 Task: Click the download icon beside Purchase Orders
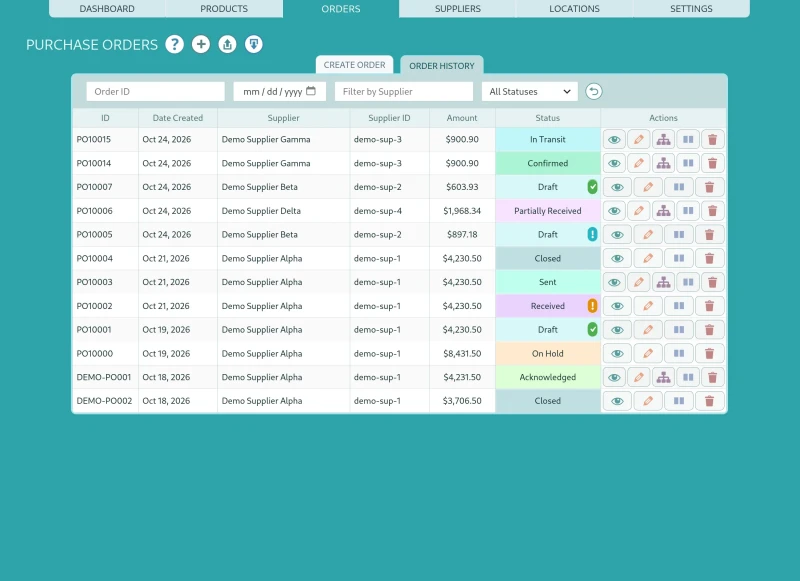tap(254, 44)
